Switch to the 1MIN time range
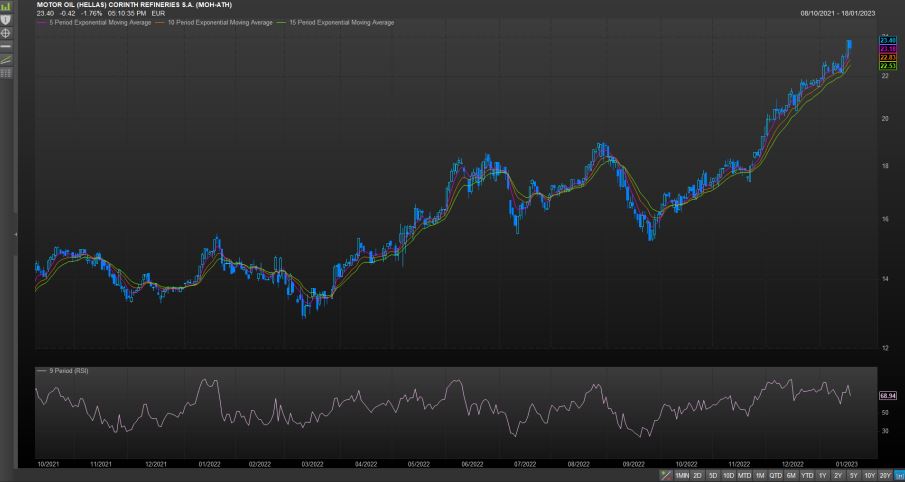The width and height of the screenshot is (905, 482). click(x=682, y=475)
